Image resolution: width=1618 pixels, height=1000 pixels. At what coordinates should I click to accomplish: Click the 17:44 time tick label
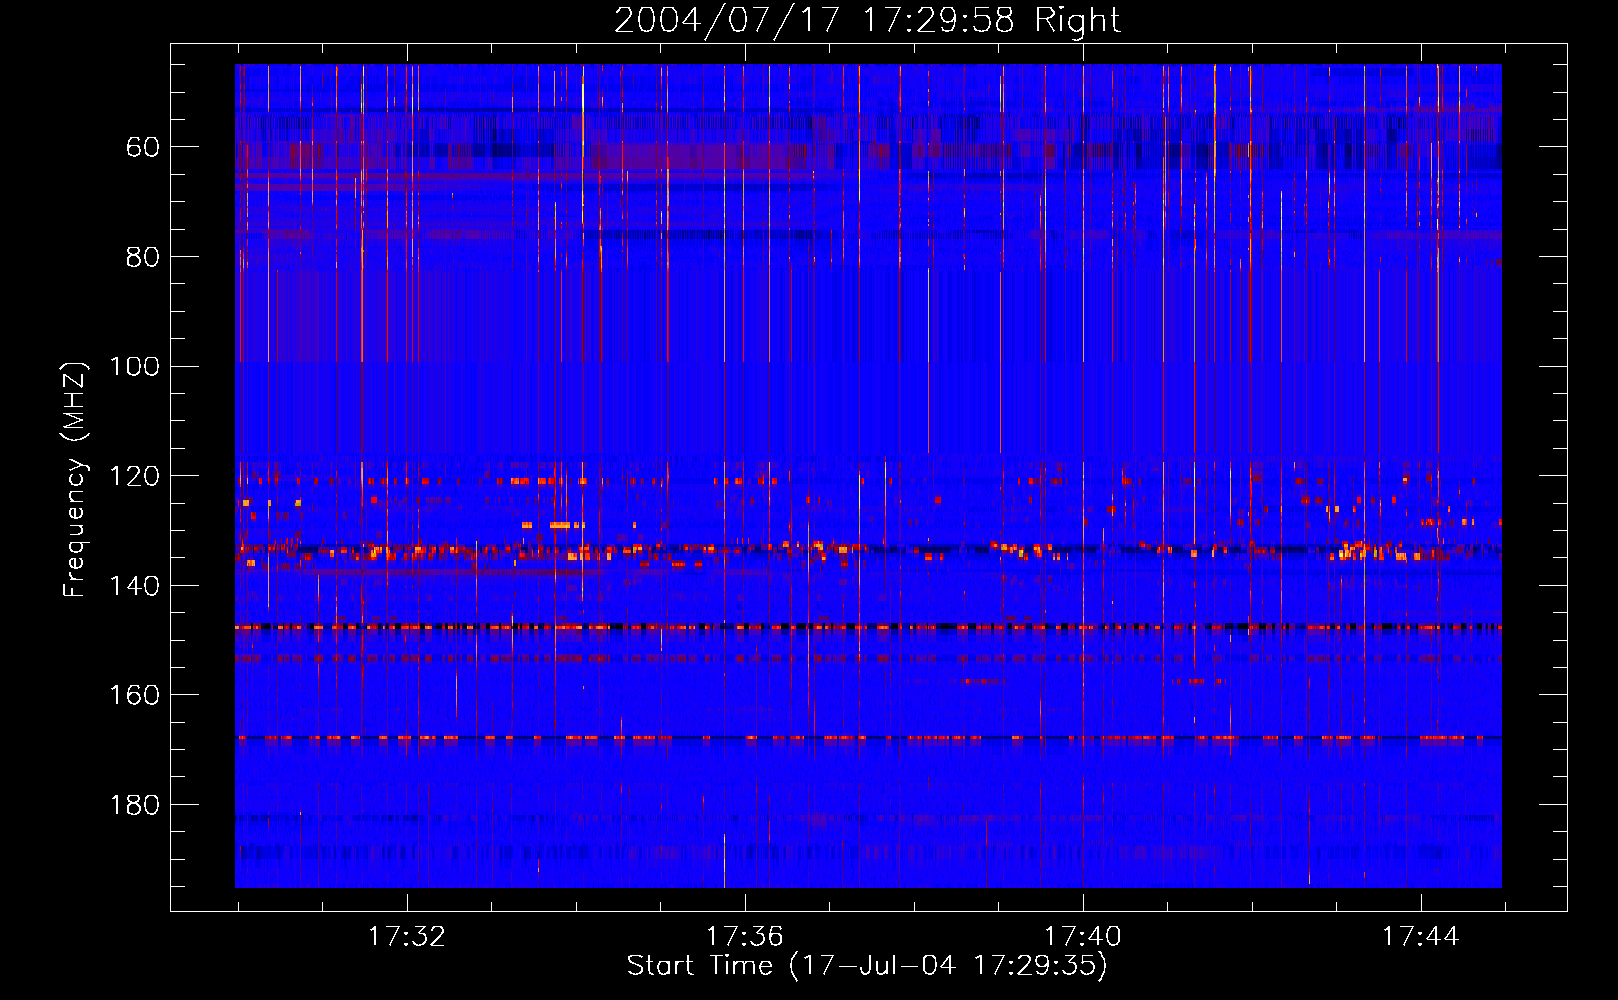(x=1420, y=937)
